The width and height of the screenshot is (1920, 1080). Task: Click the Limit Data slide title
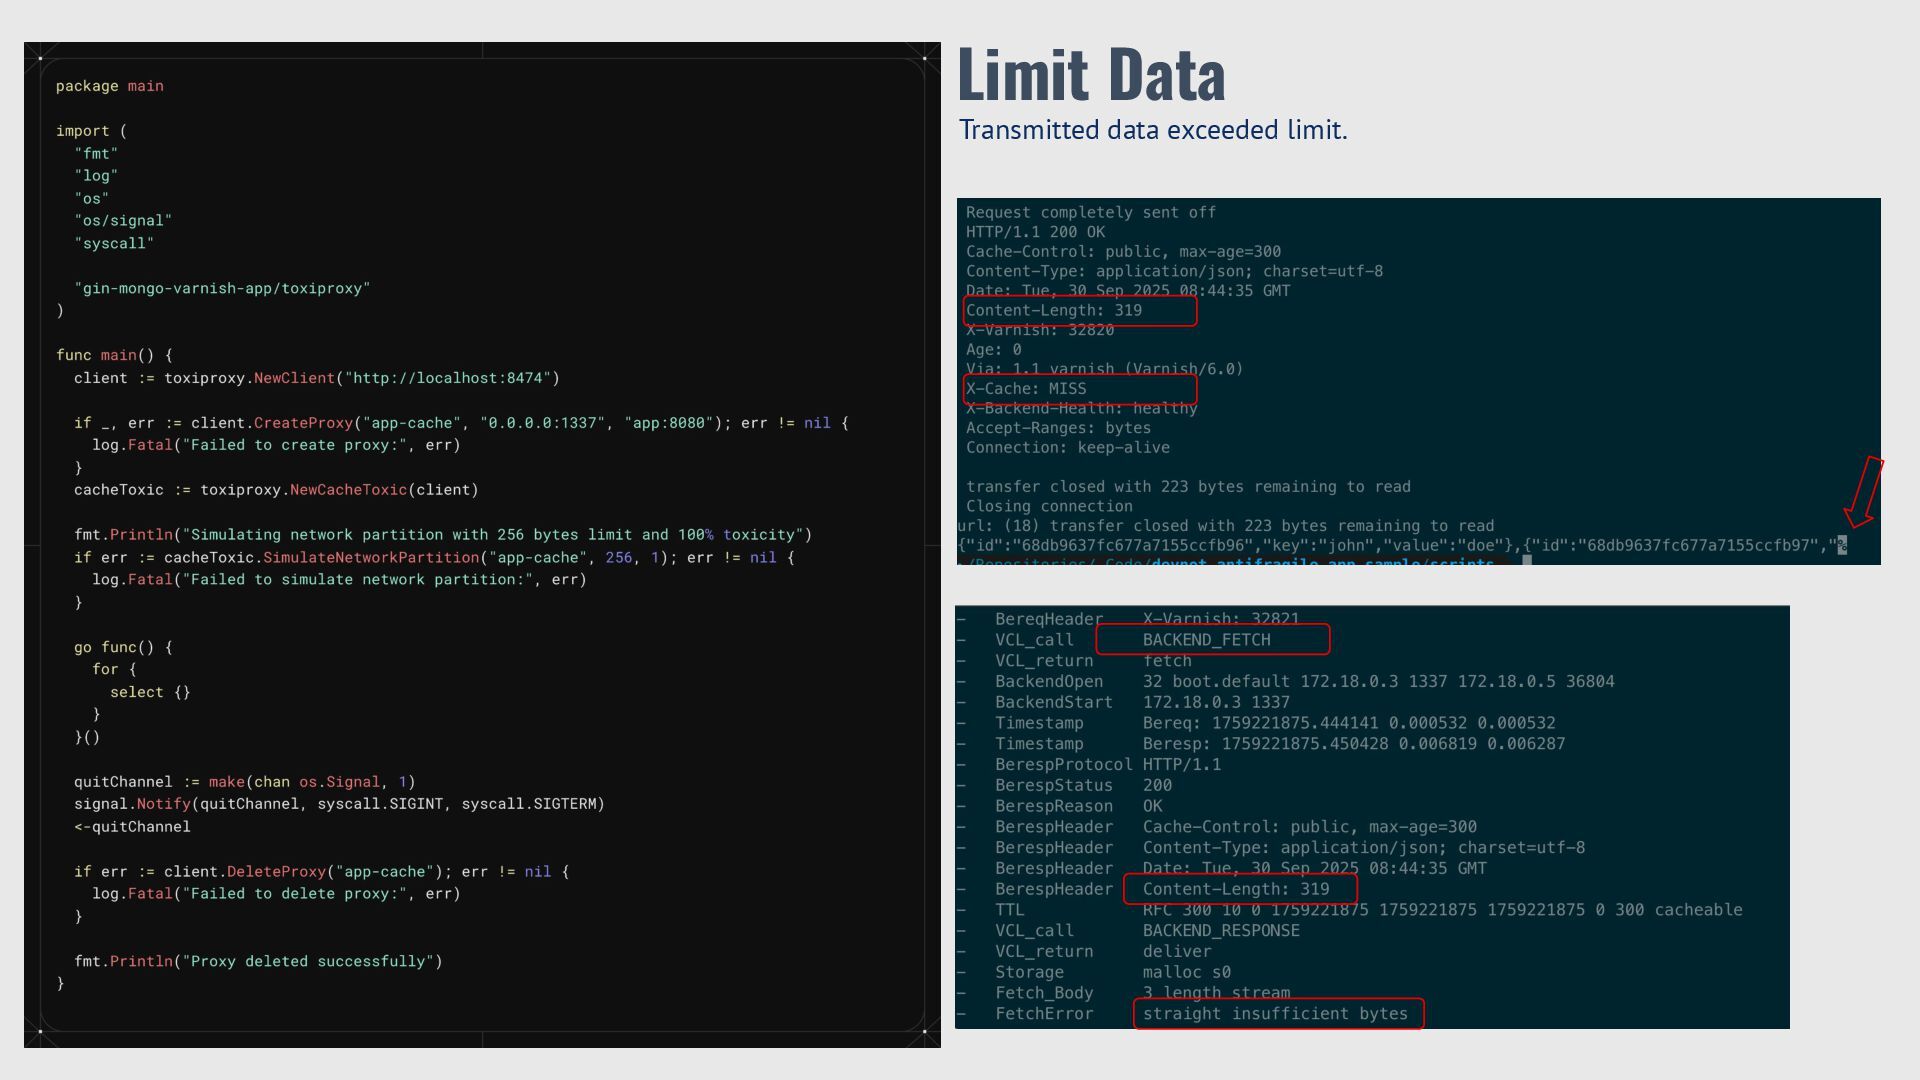[1091, 75]
